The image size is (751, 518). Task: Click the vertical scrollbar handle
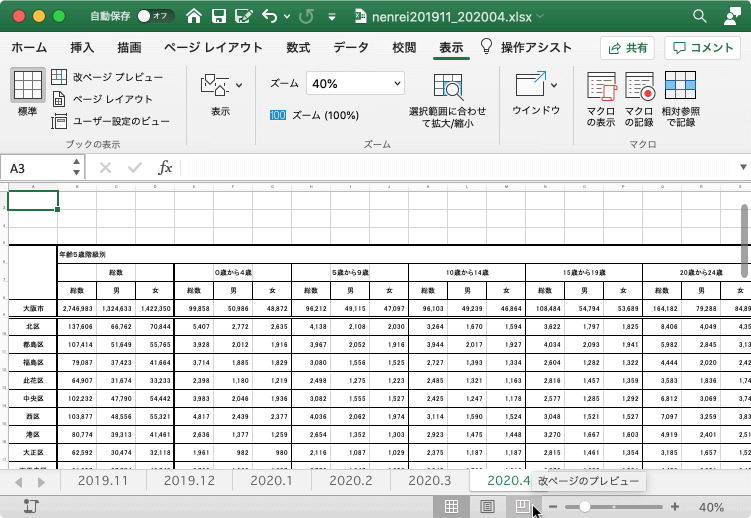coord(745,241)
